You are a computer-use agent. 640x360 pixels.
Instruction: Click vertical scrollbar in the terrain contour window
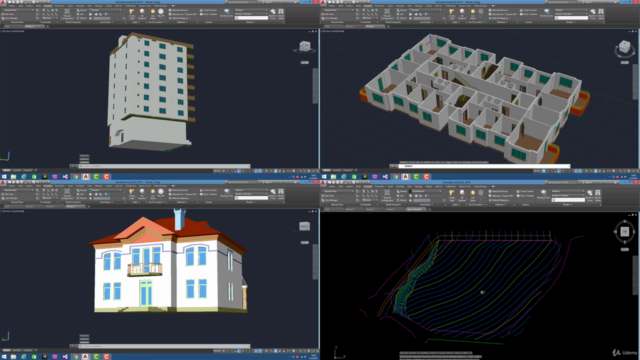coord(635,274)
